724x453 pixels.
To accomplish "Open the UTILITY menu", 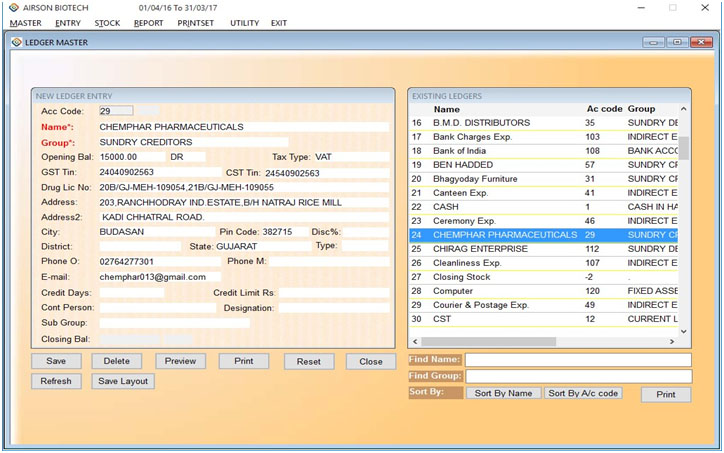I will (x=244, y=23).
